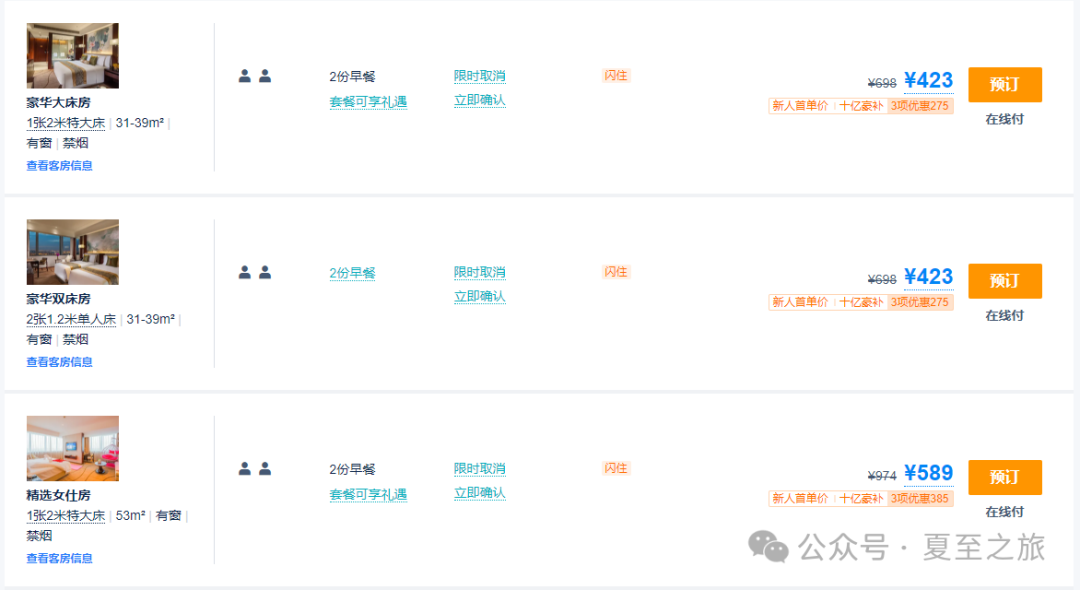Viewport: 1080px width, 590px height.
Task: Open 精选女仕房 room photo thumbnail
Action: [x=72, y=448]
